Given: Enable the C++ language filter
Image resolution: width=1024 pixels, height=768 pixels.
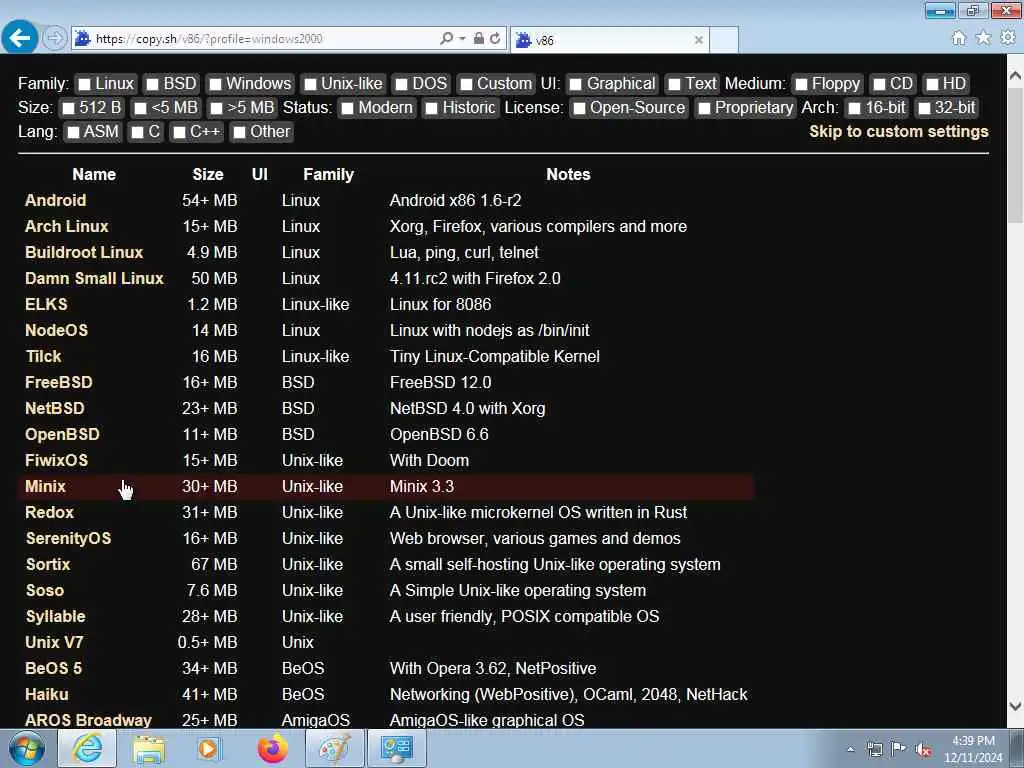Looking at the screenshot, I should [x=179, y=133].
